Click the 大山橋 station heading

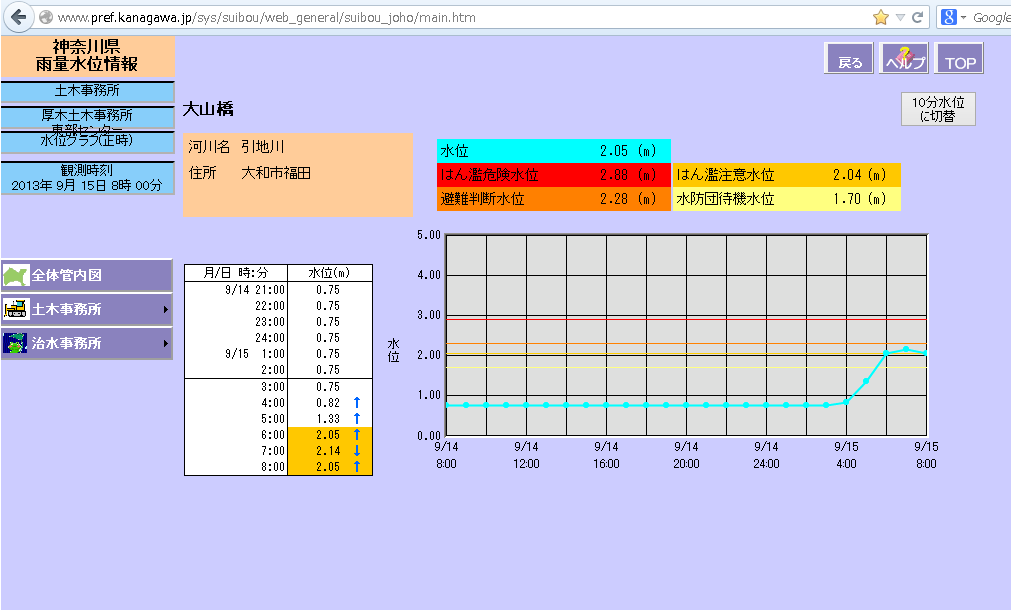208,109
